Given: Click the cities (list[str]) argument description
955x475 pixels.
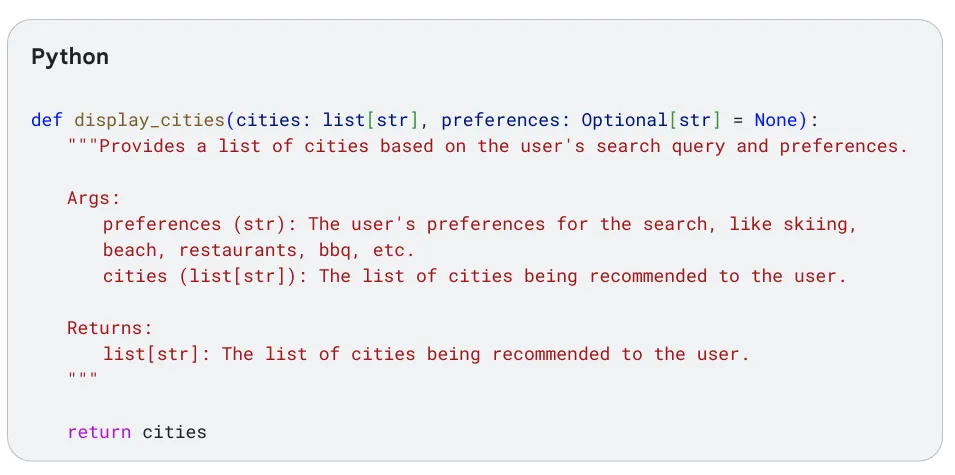Looking at the screenshot, I should pyautogui.click(x=474, y=276).
